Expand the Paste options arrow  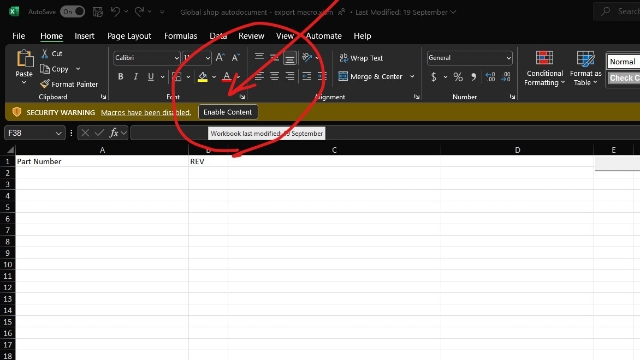(24, 82)
